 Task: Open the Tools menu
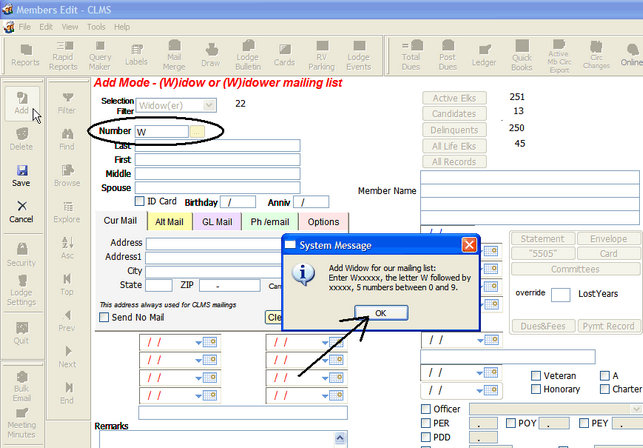point(96,26)
